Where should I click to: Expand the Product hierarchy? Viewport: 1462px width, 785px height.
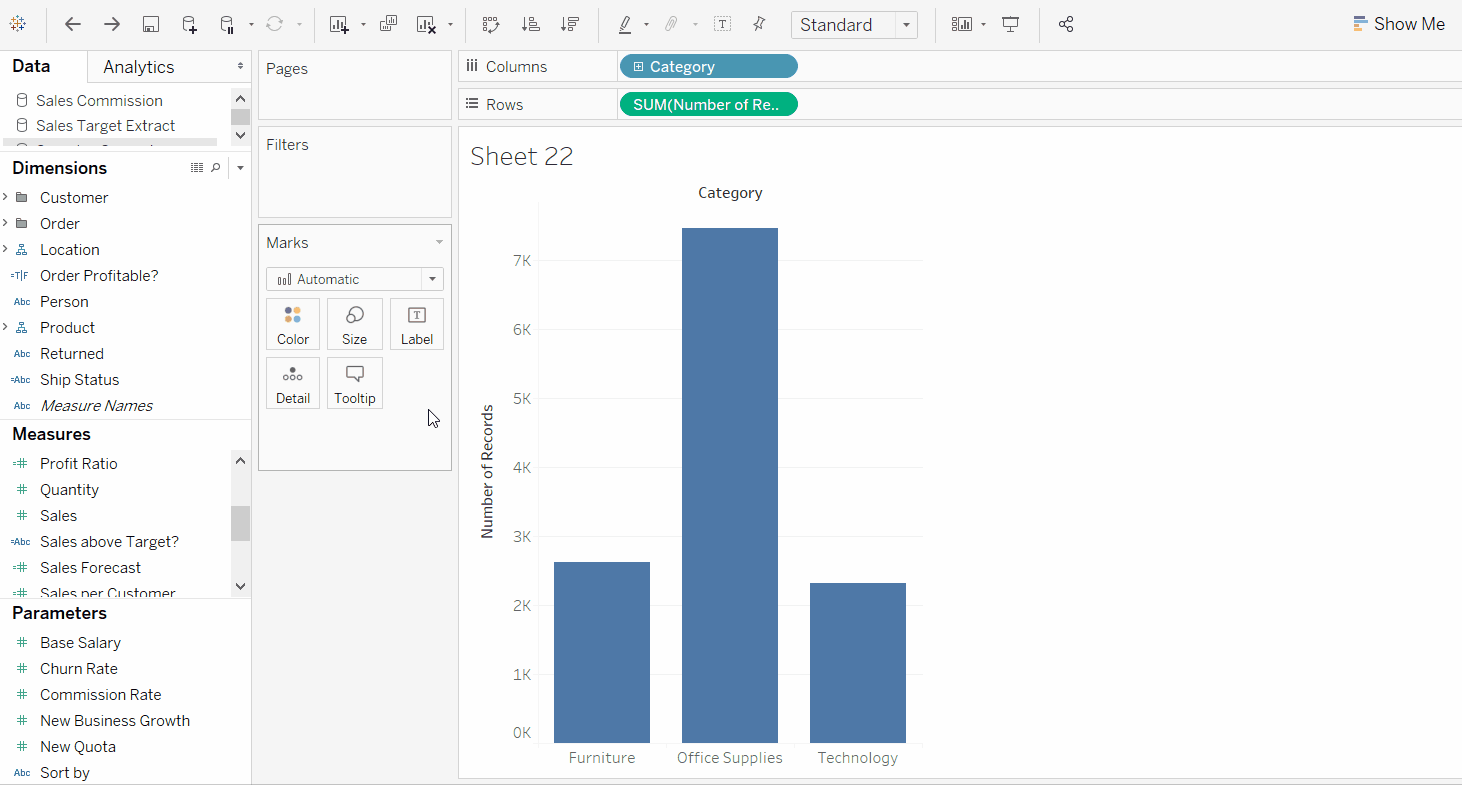pos(6,327)
